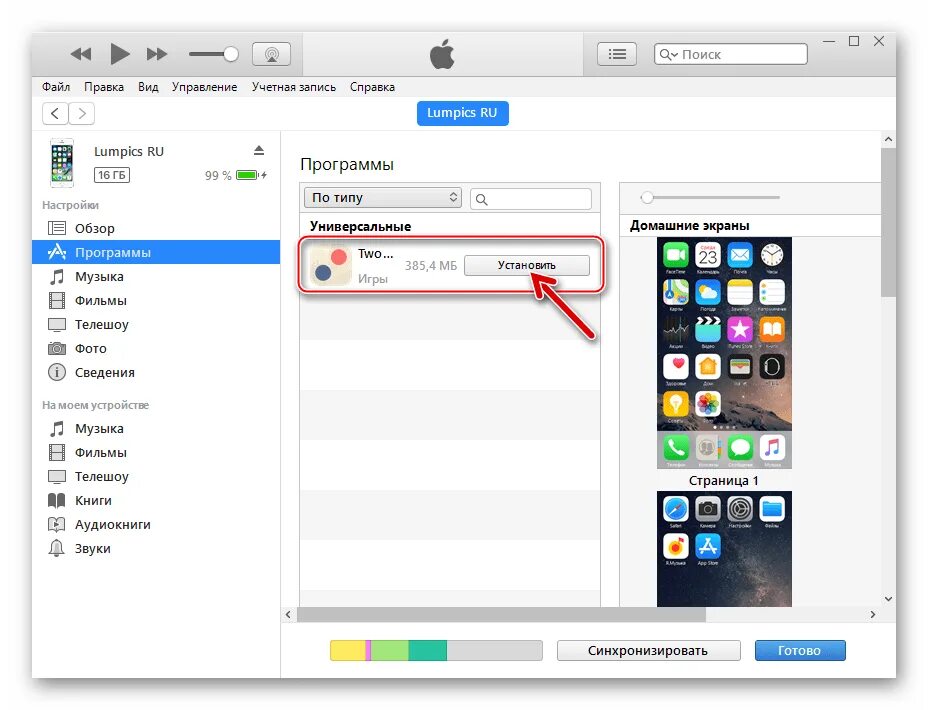Click the battery charge indicator icon
This screenshot has height=710, width=928.
point(249,175)
